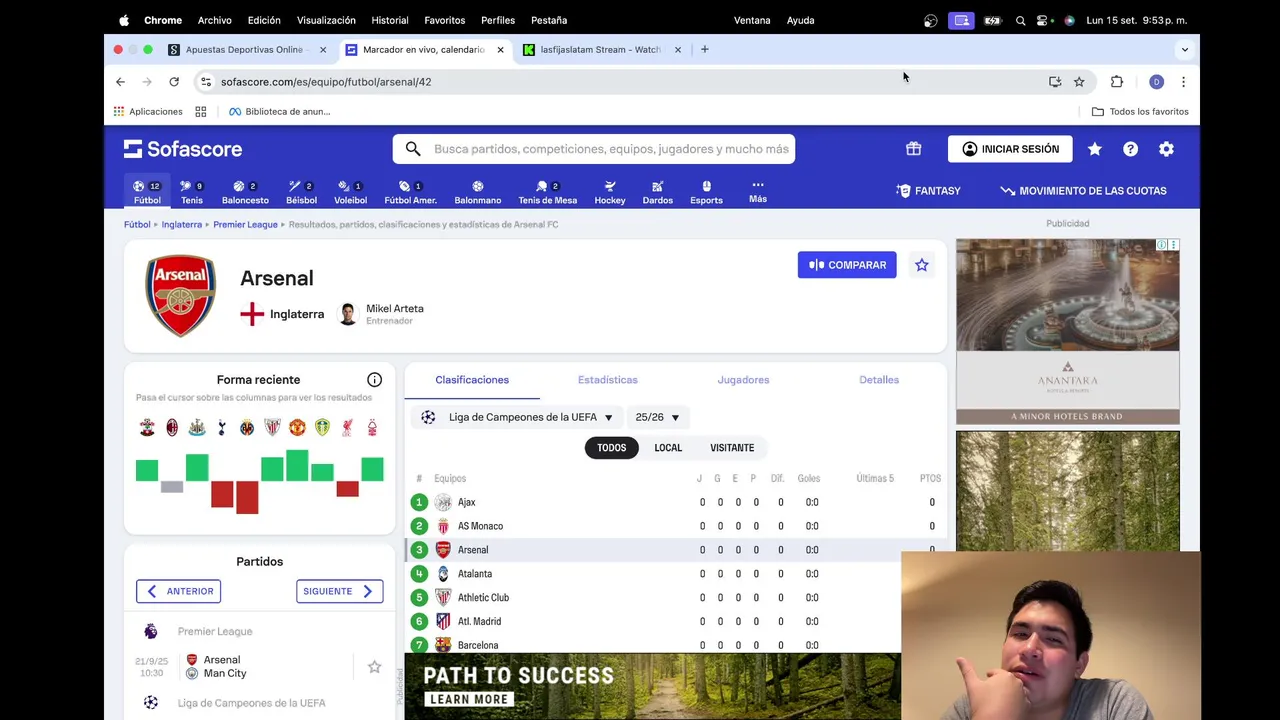Click the Anantara advertisement image

point(1067,332)
